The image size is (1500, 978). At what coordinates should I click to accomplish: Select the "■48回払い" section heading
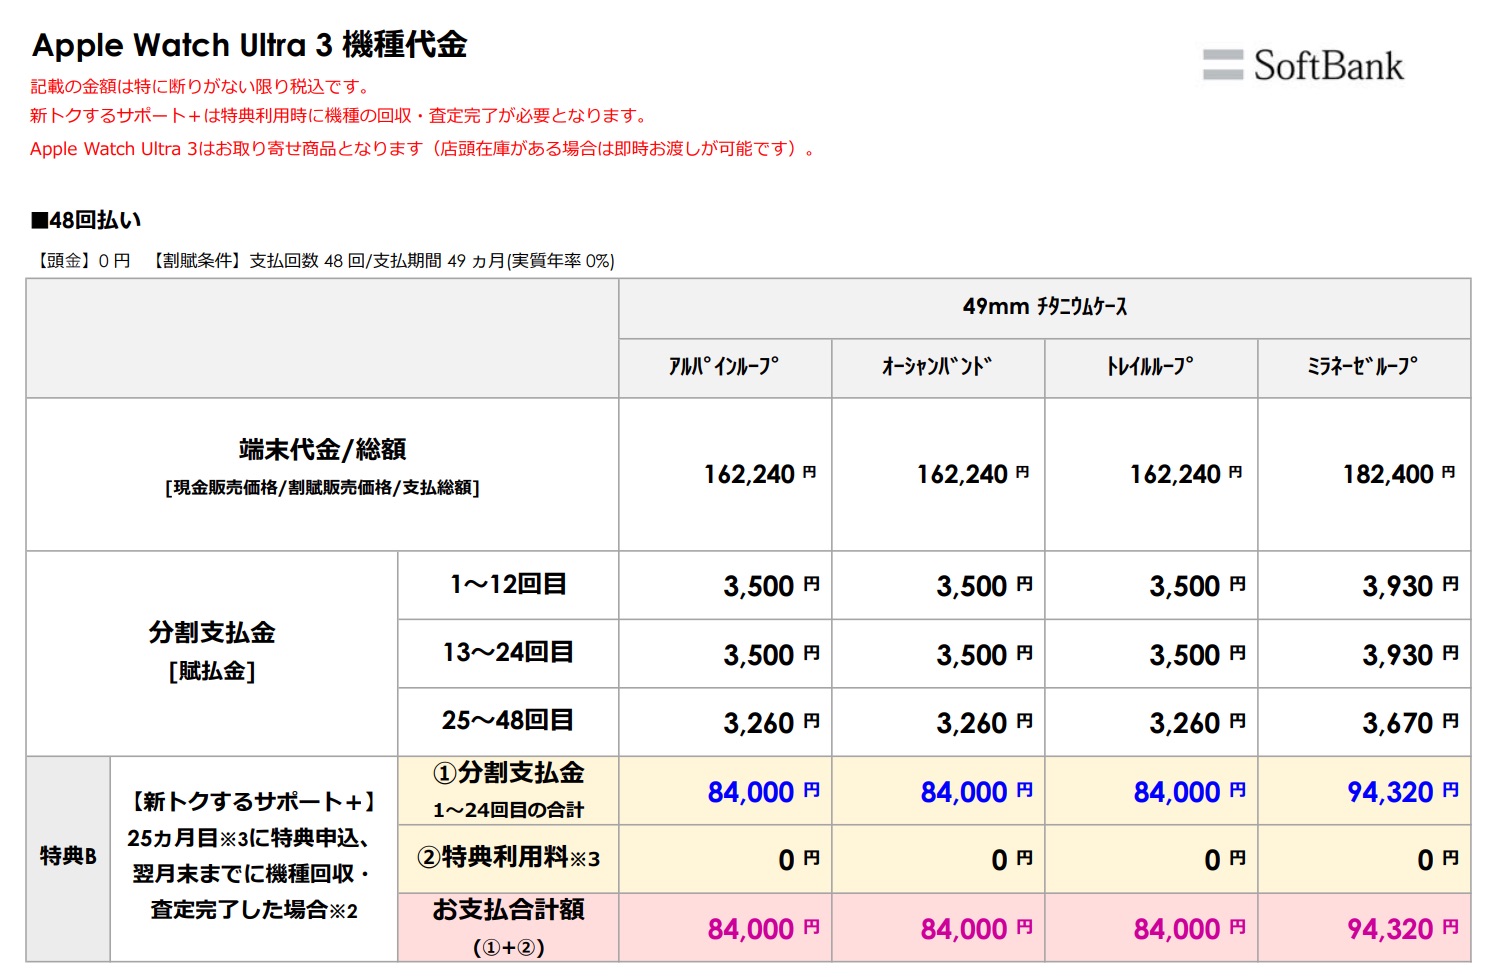pyautogui.click(x=86, y=220)
